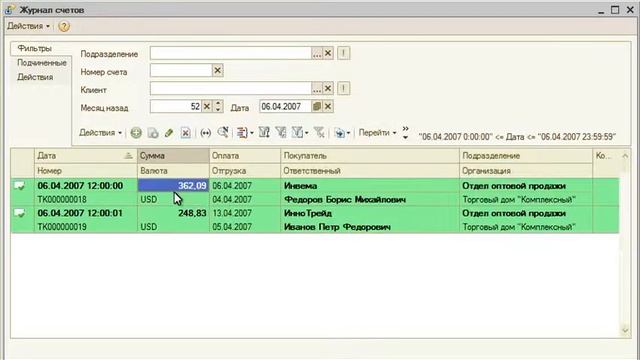This screenshot has height=360, width=640.
Task: Select the sum cell 248,83
Action: pos(173,213)
